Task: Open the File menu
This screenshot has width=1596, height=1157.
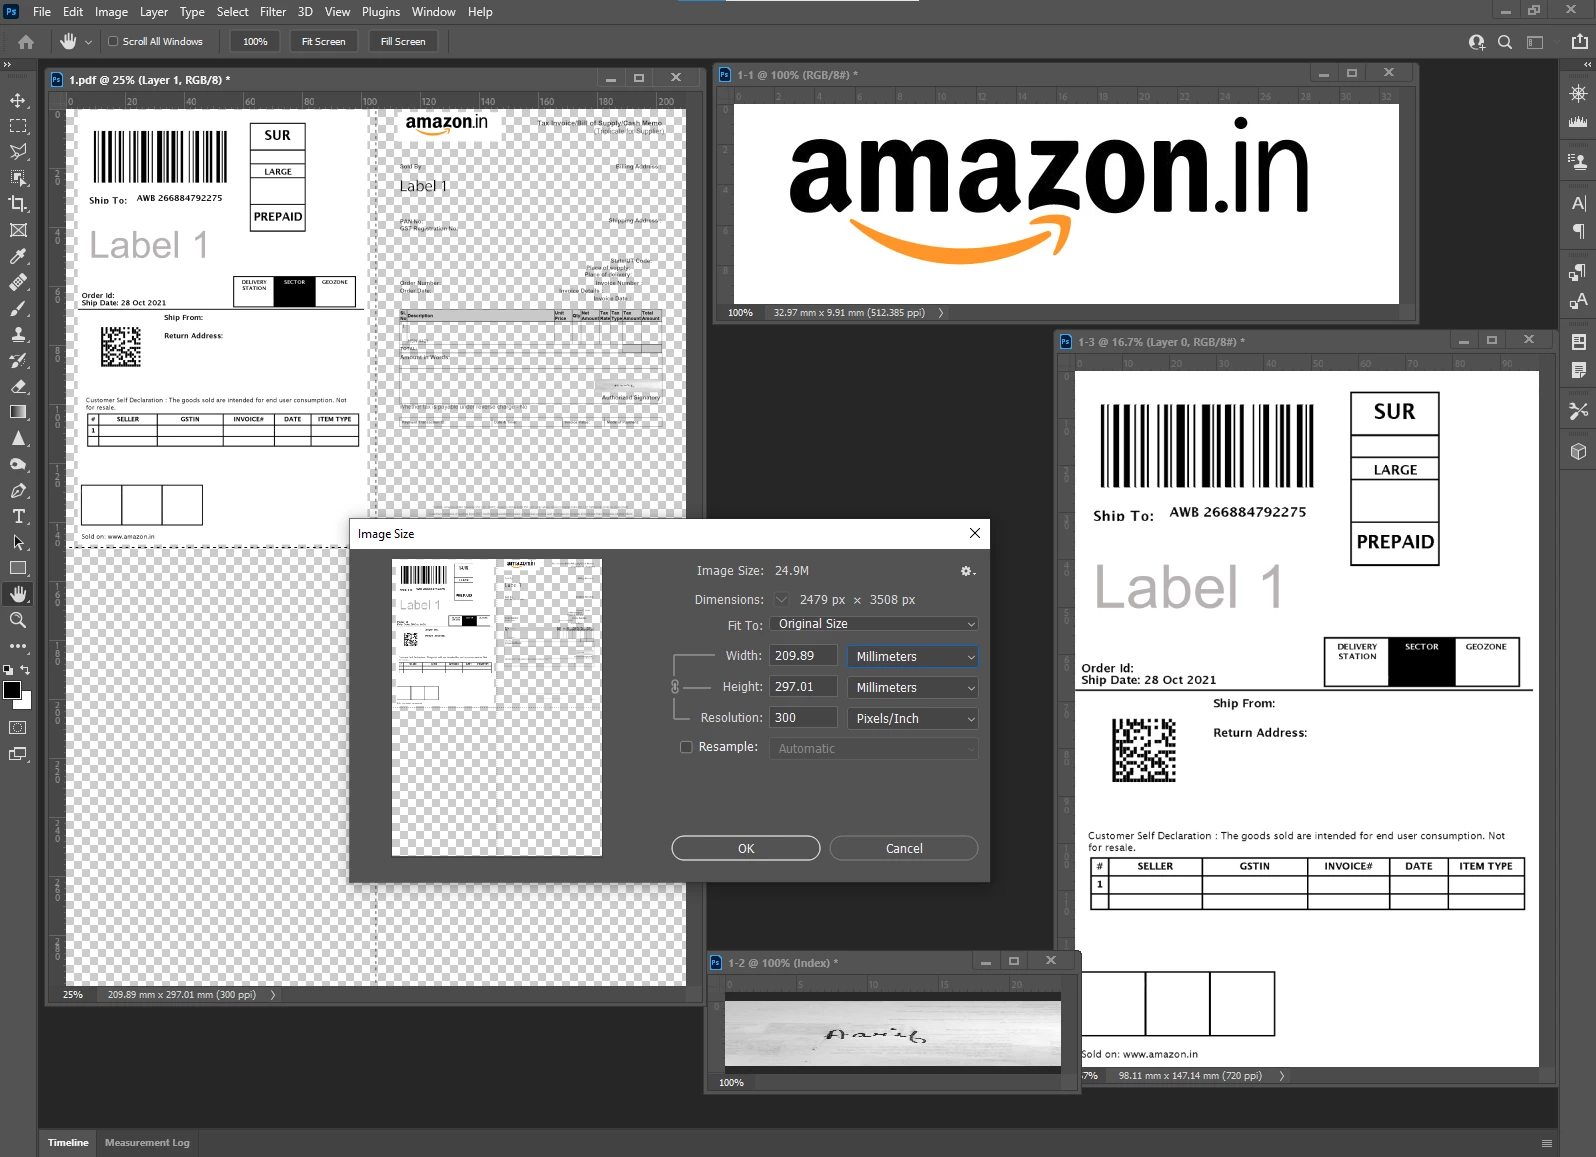Action: pos(42,12)
